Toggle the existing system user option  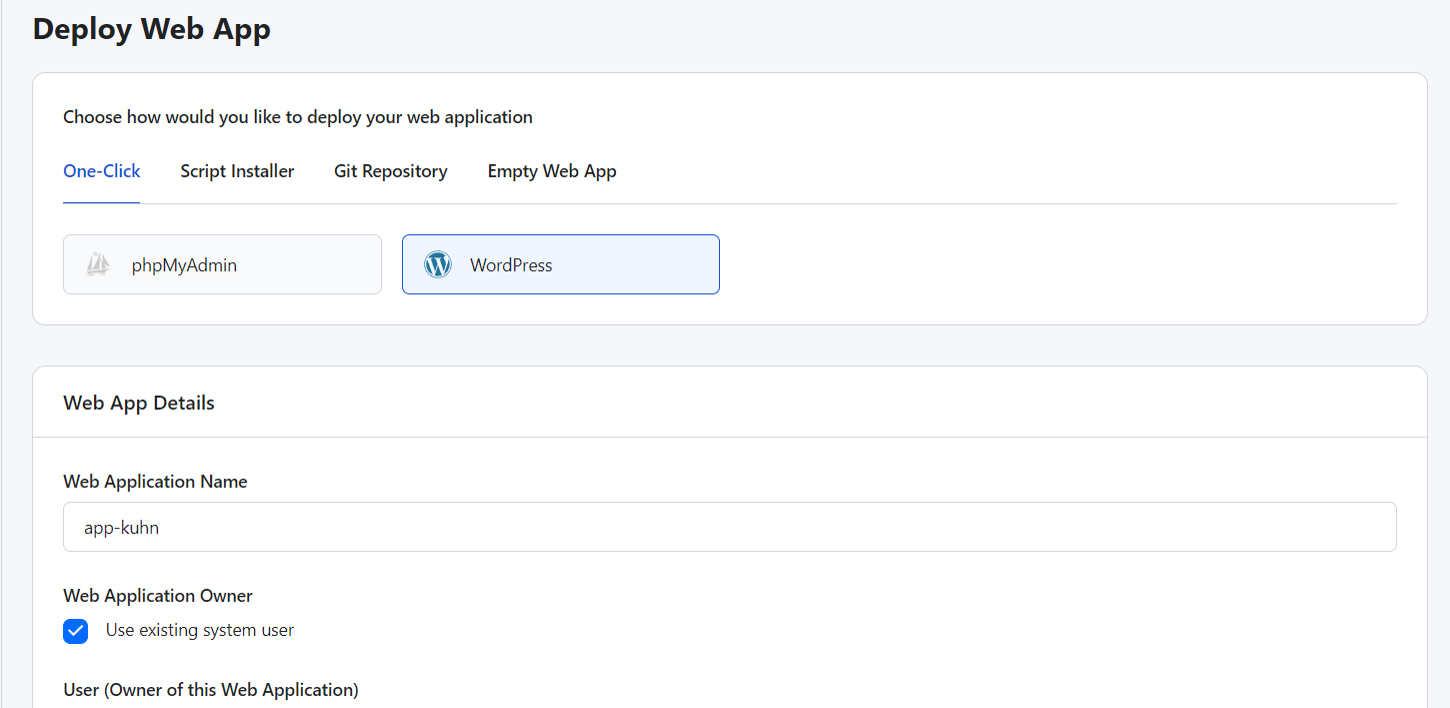tap(75, 631)
